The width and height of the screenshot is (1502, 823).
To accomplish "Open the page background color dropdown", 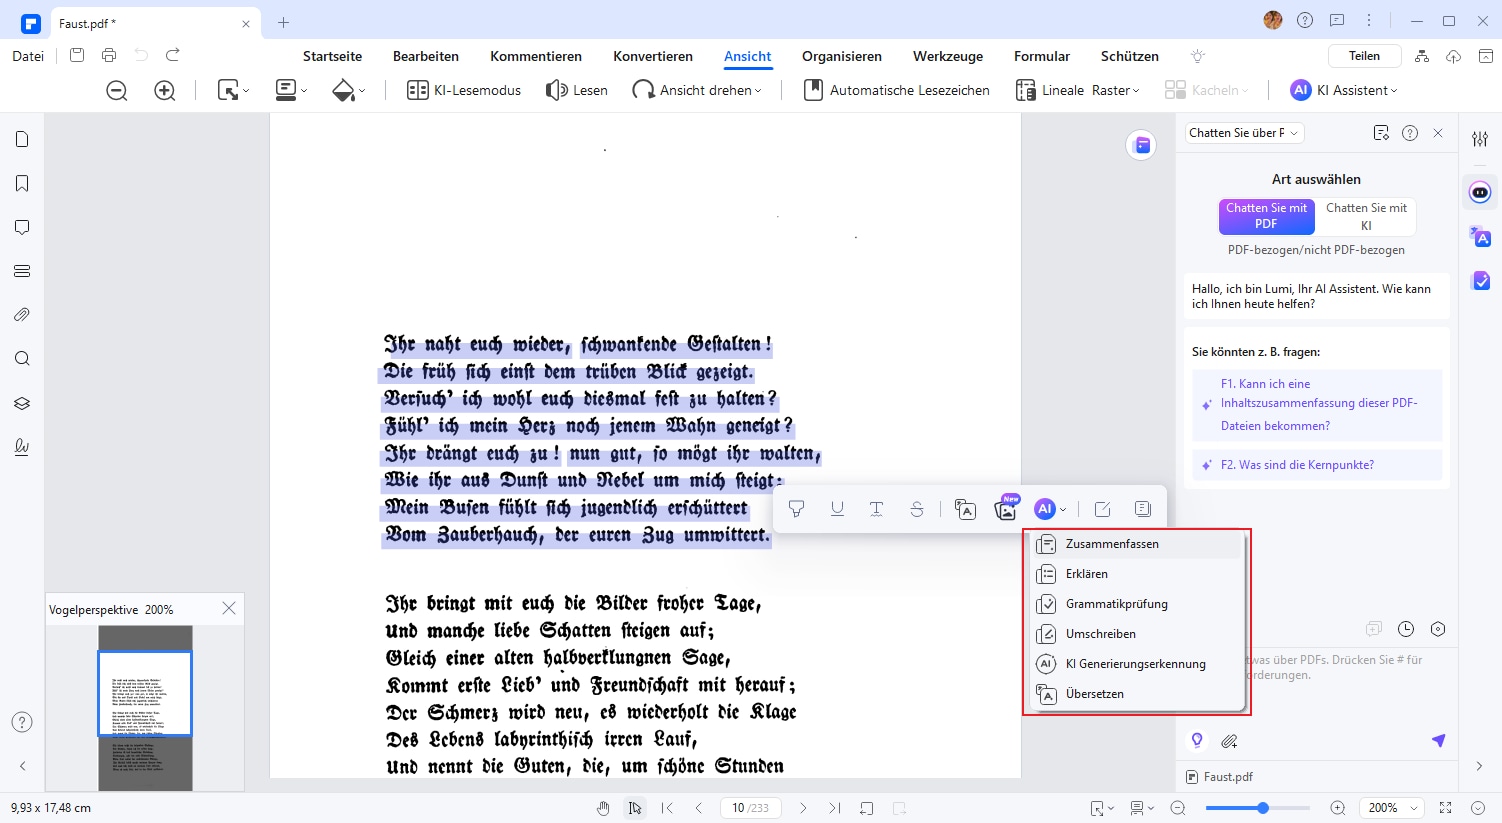I will (348, 90).
